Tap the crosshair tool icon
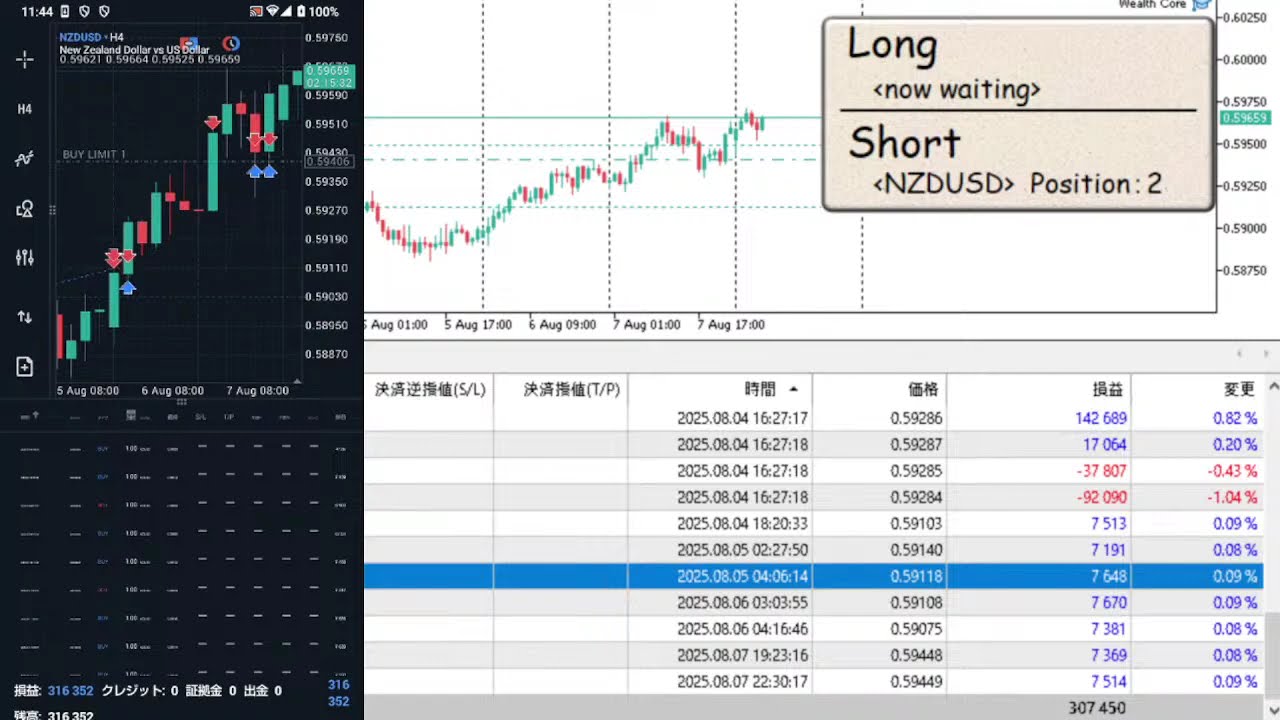The image size is (1280, 720). pos(25,60)
